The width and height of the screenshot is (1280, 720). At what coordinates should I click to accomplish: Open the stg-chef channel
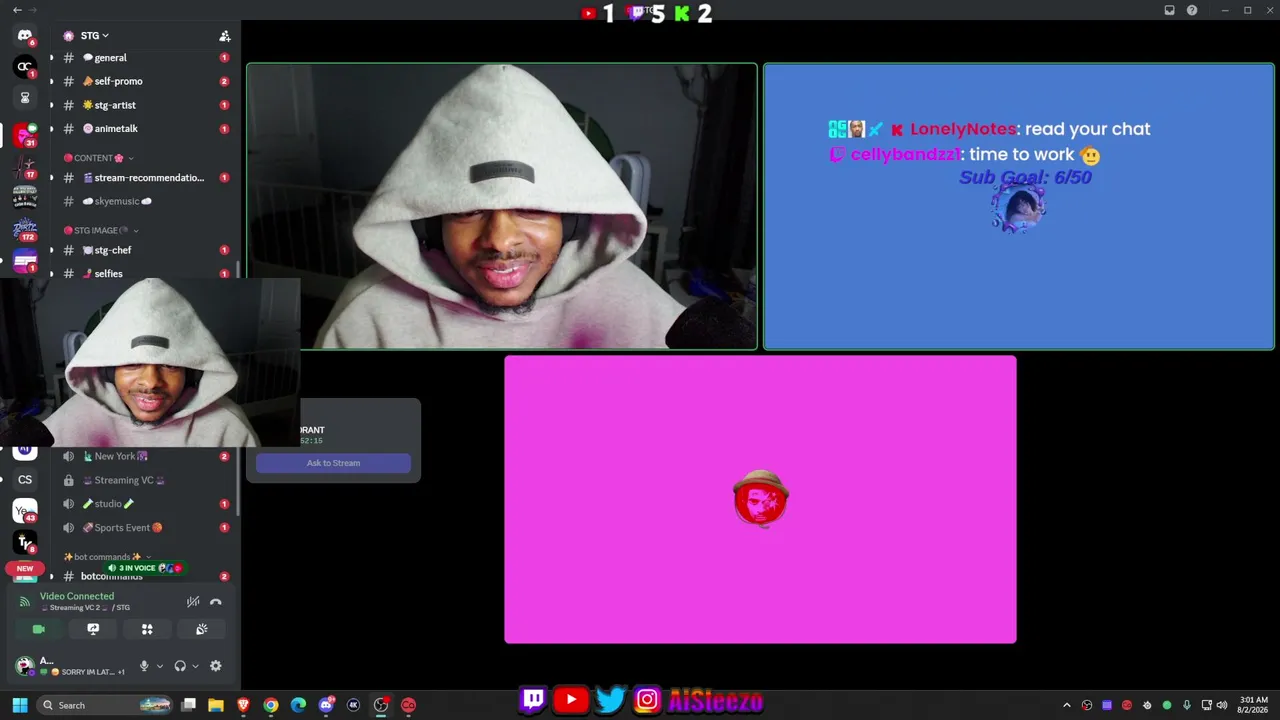pyautogui.click(x=144, y=250)
